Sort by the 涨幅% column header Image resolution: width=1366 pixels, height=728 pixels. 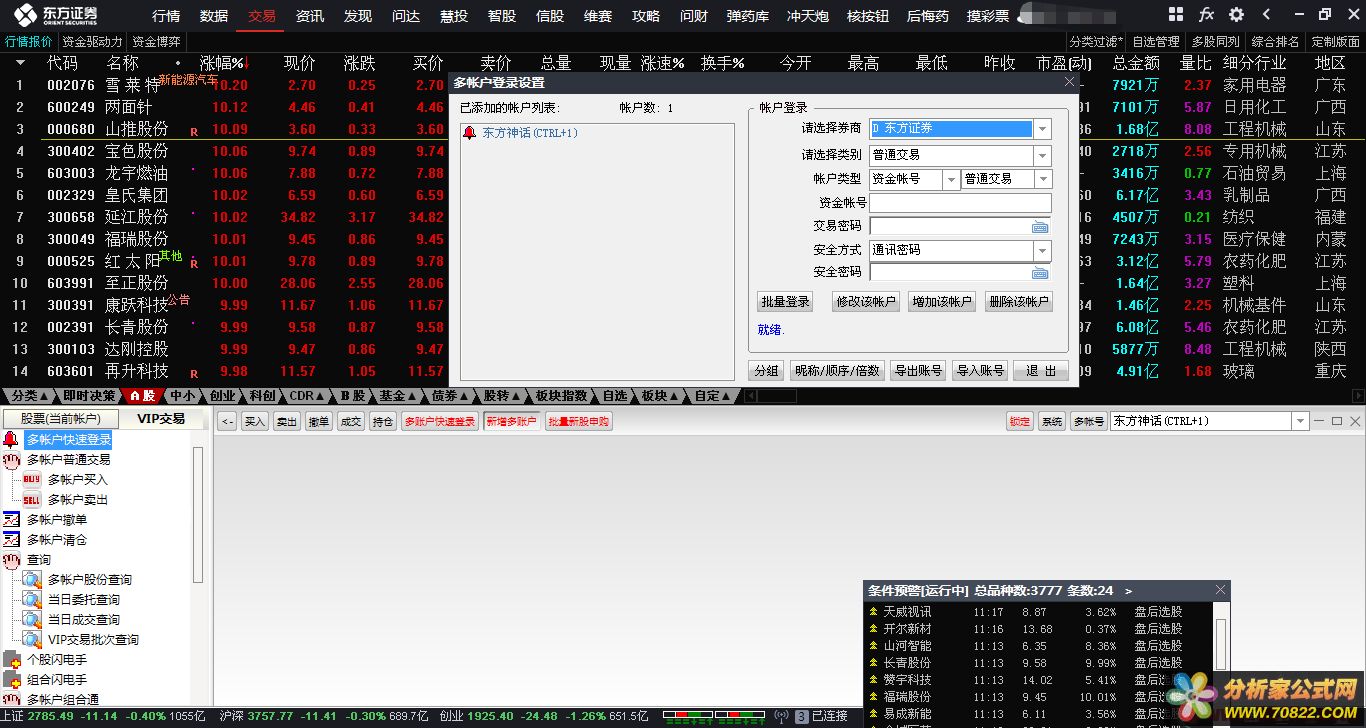coord(222,63)
